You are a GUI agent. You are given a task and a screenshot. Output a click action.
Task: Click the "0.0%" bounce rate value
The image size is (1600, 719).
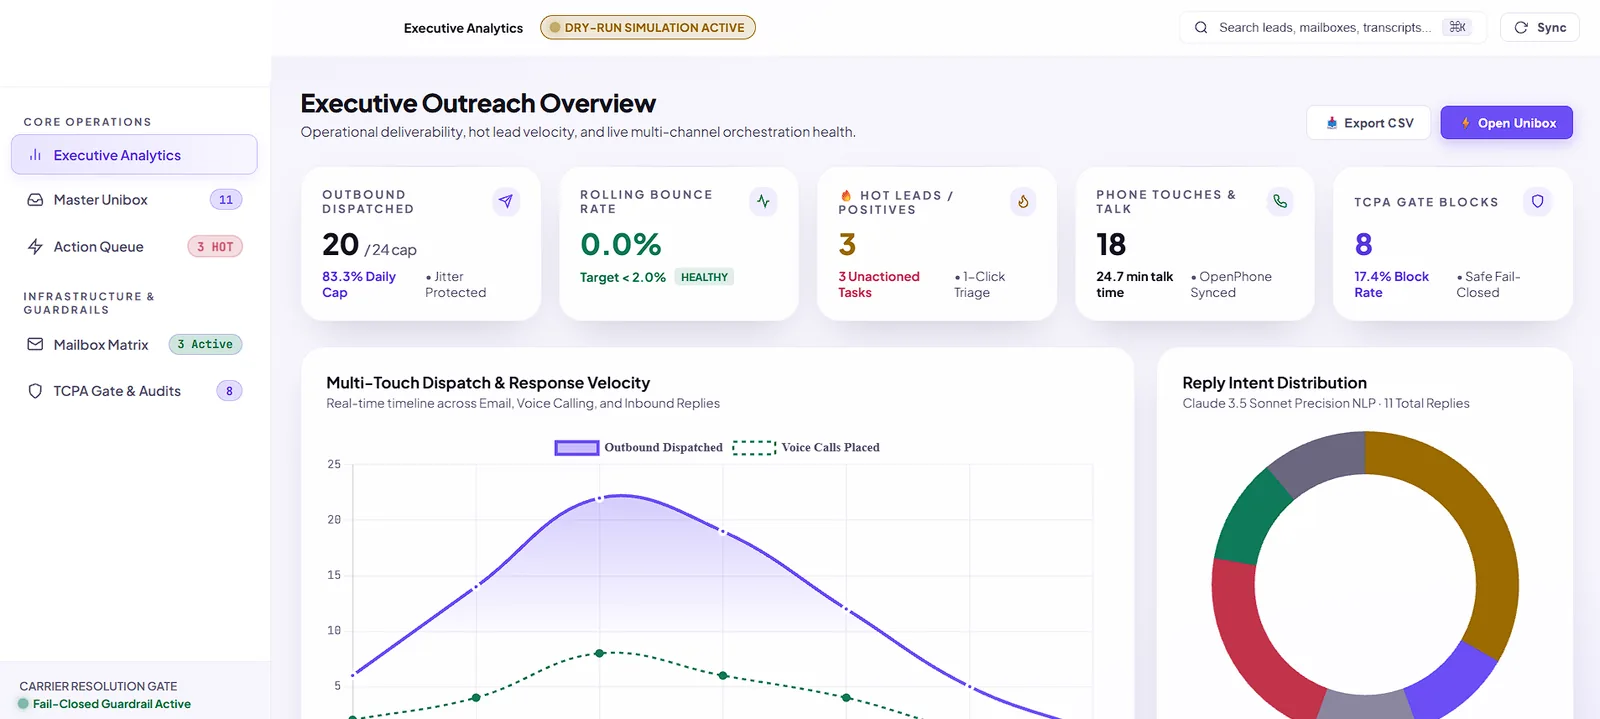point(621,244)
